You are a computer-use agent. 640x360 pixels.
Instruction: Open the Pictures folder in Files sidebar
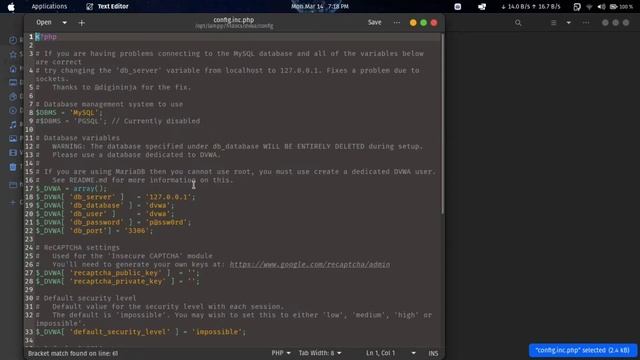pos(13,139)
